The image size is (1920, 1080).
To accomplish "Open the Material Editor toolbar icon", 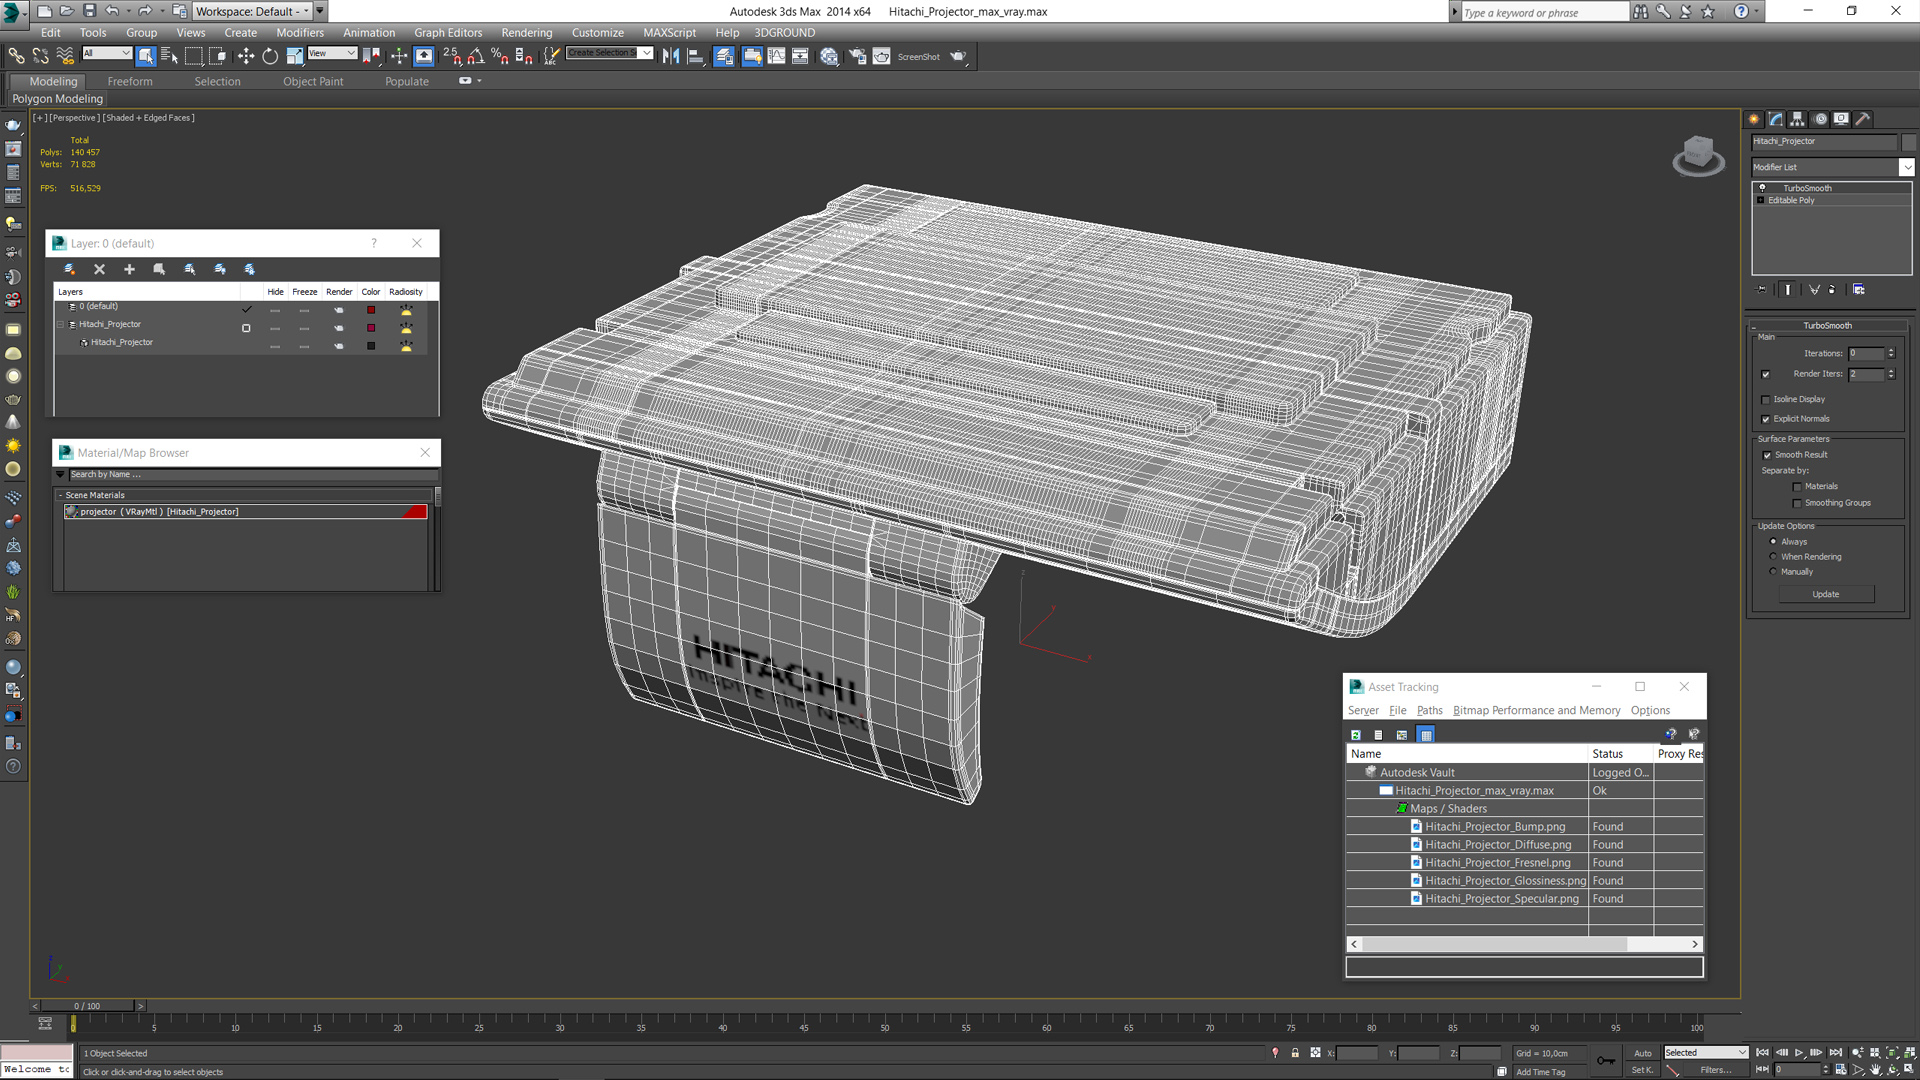I will pos(829,56).
